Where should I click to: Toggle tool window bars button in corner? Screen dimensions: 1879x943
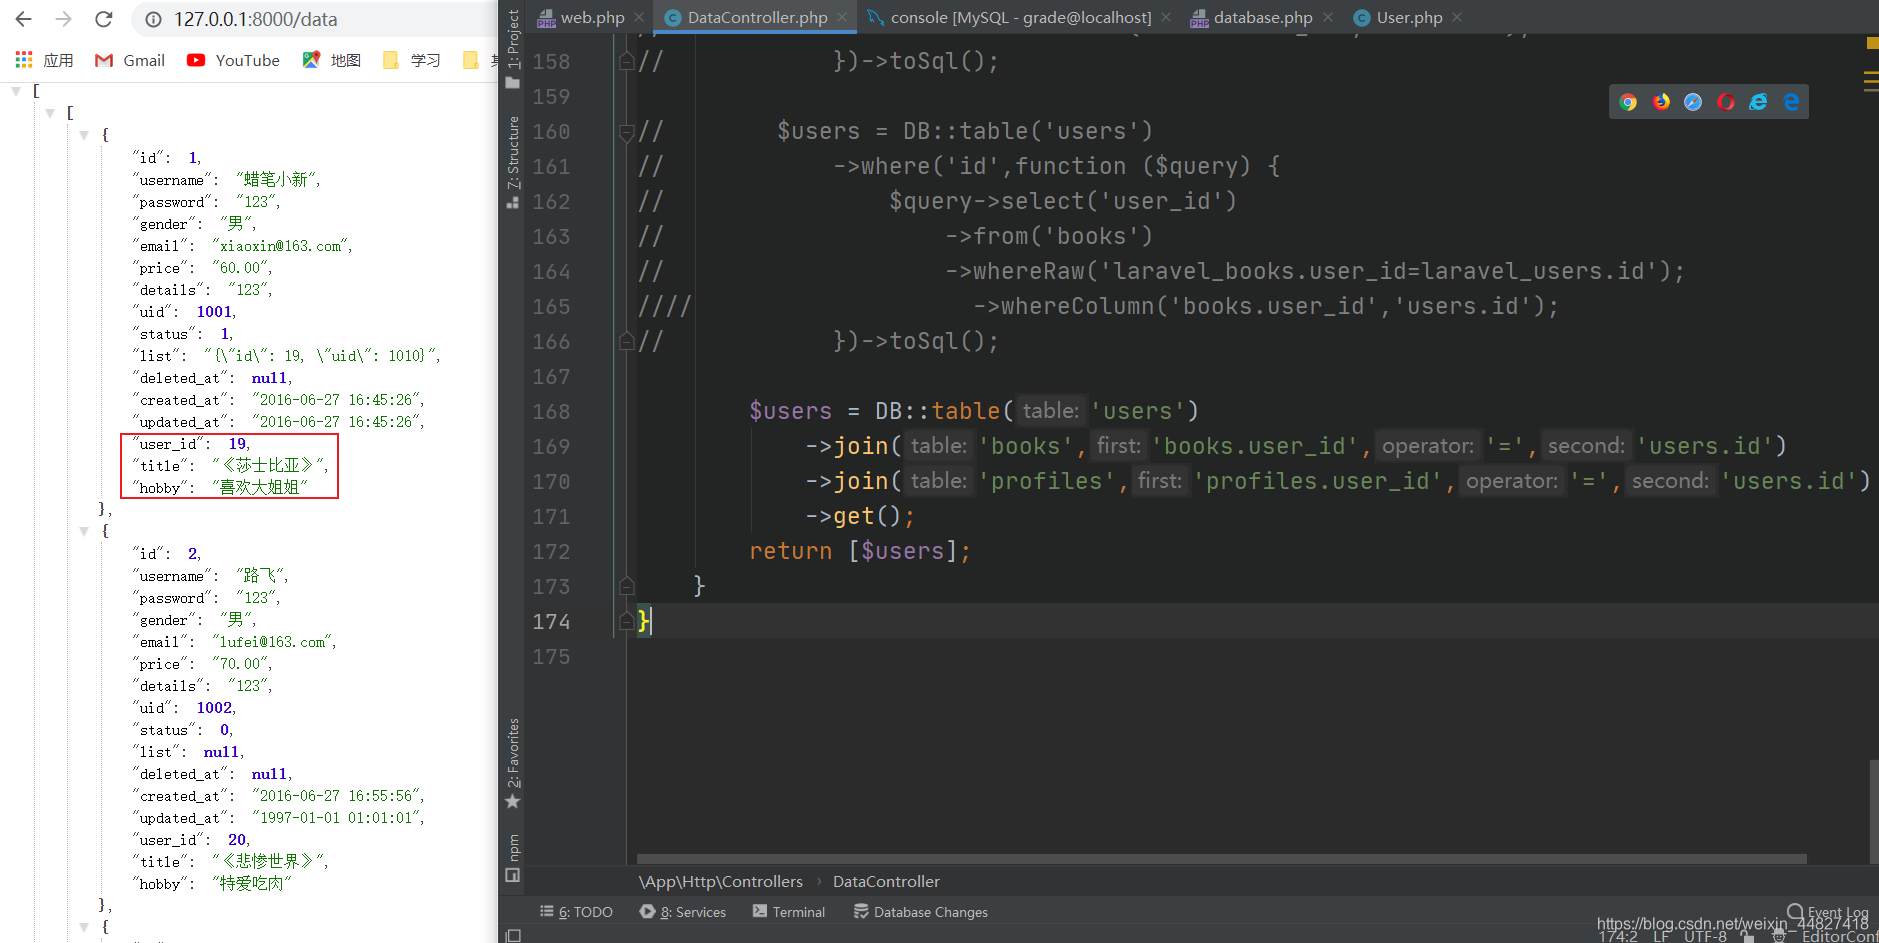point(513,935)
